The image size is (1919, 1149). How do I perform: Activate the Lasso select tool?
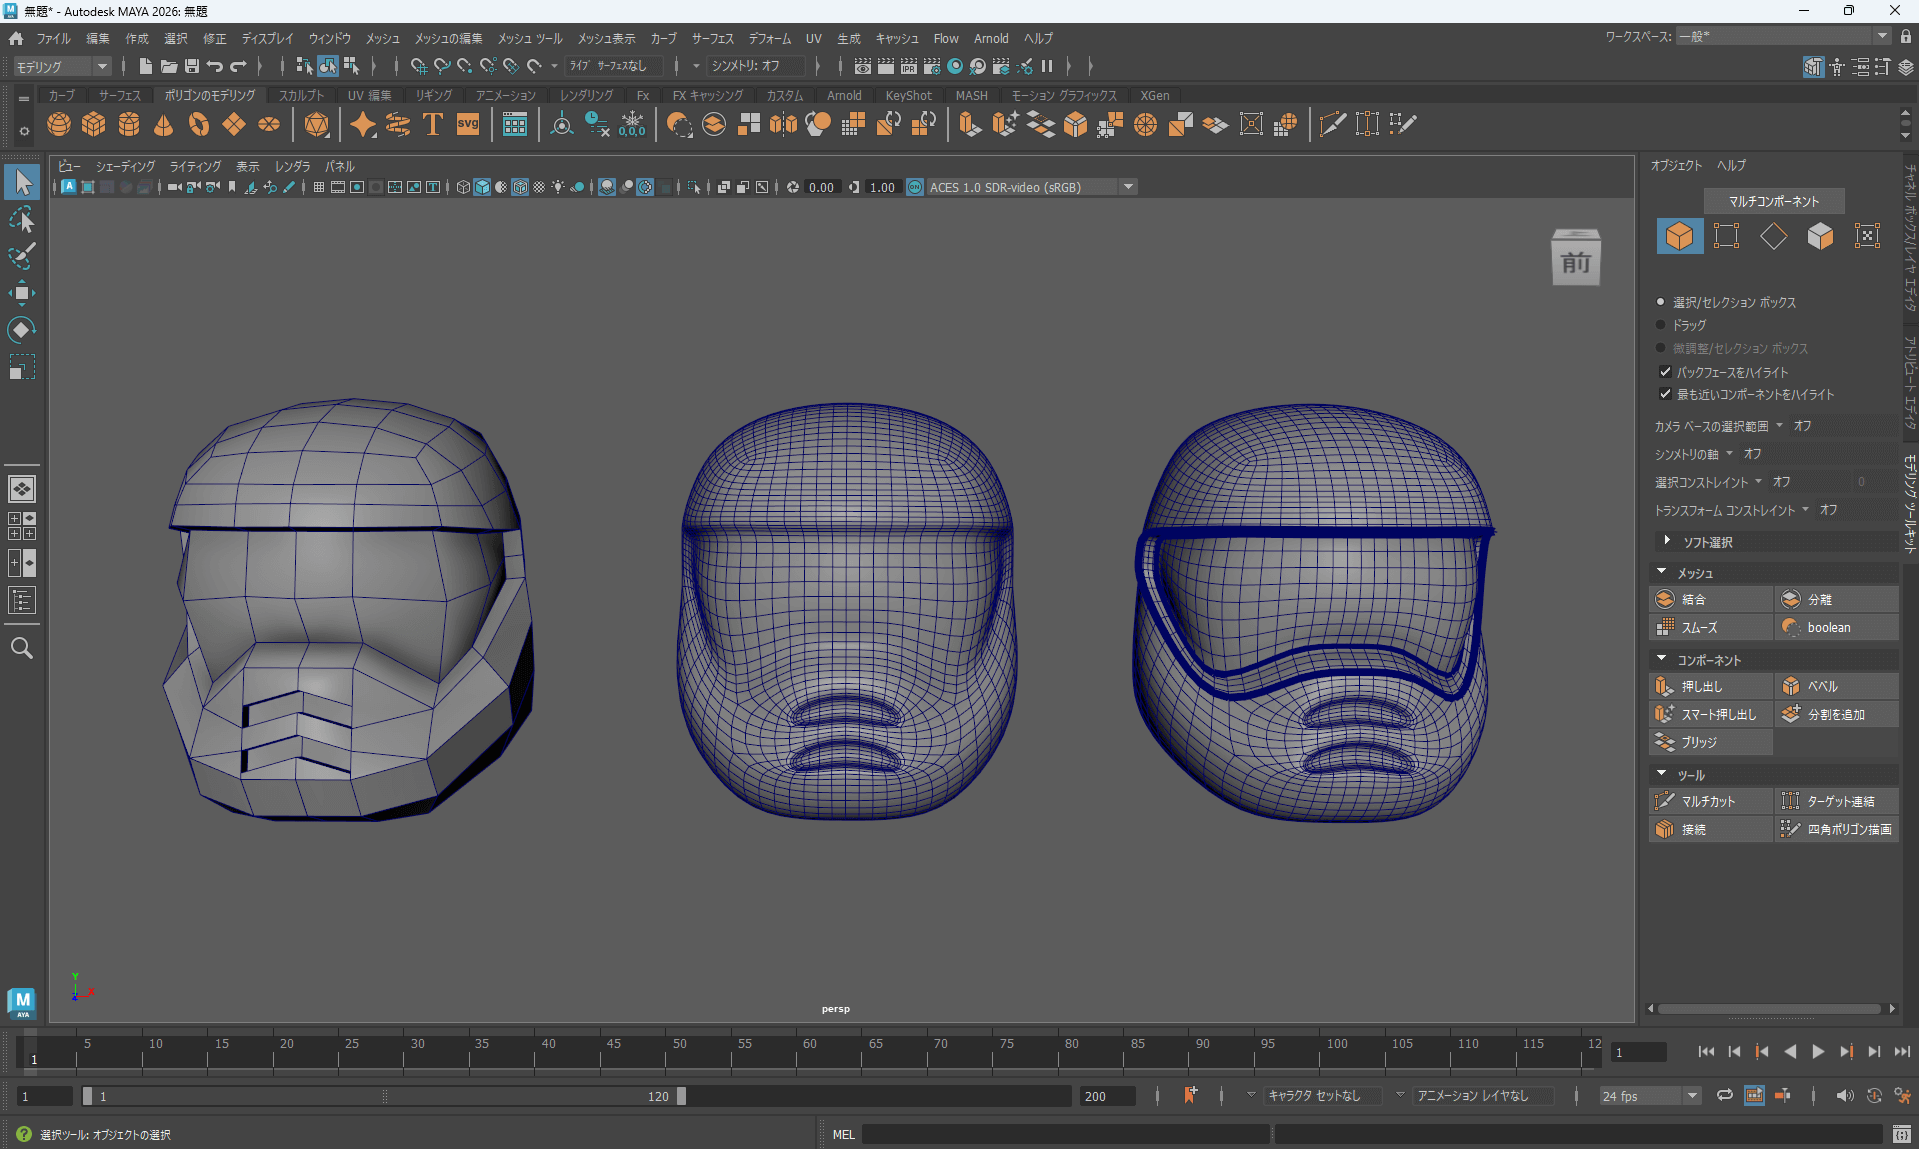22,219
